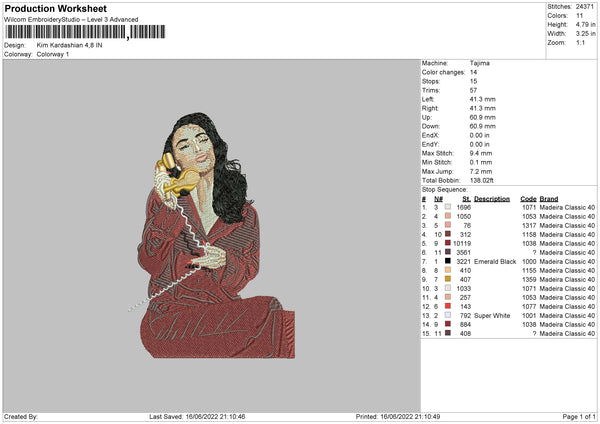Click the 'Created By:' footer label

tap(21, 416)
